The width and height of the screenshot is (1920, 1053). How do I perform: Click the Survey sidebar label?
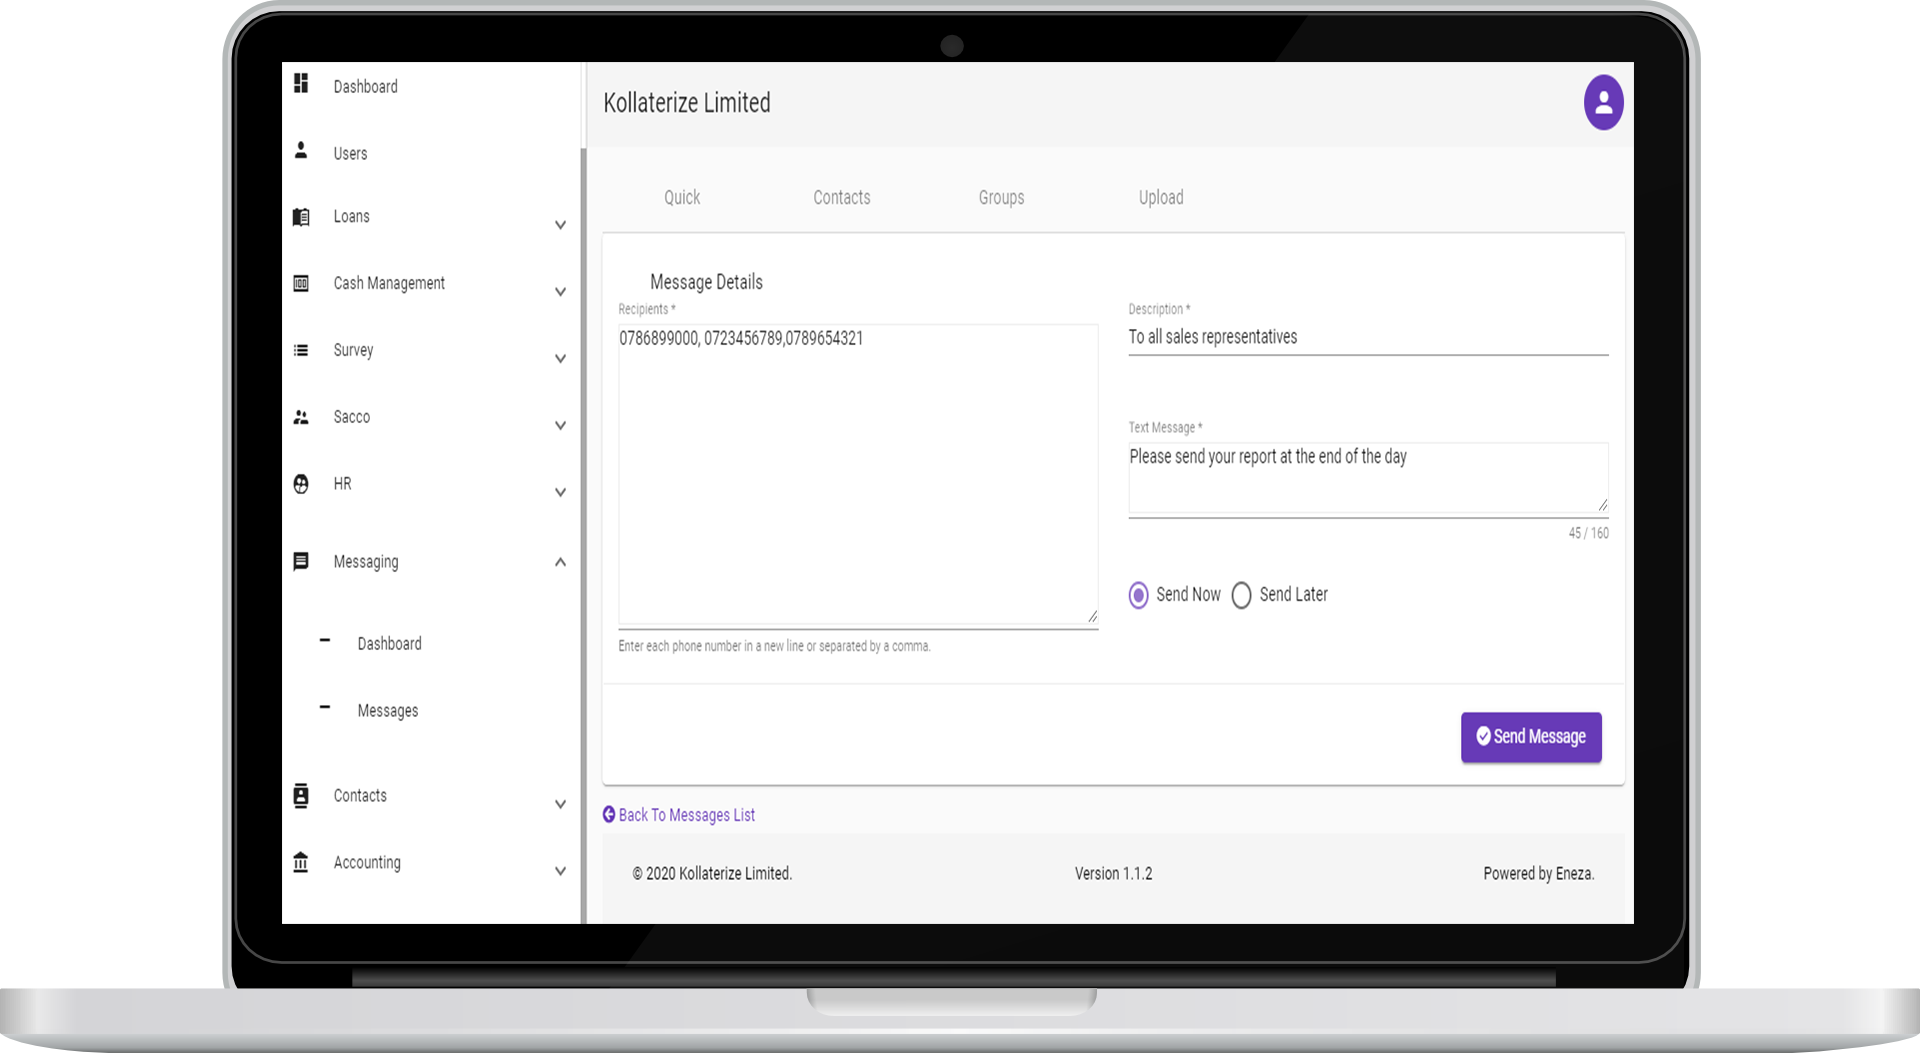[x=353, y=351]
